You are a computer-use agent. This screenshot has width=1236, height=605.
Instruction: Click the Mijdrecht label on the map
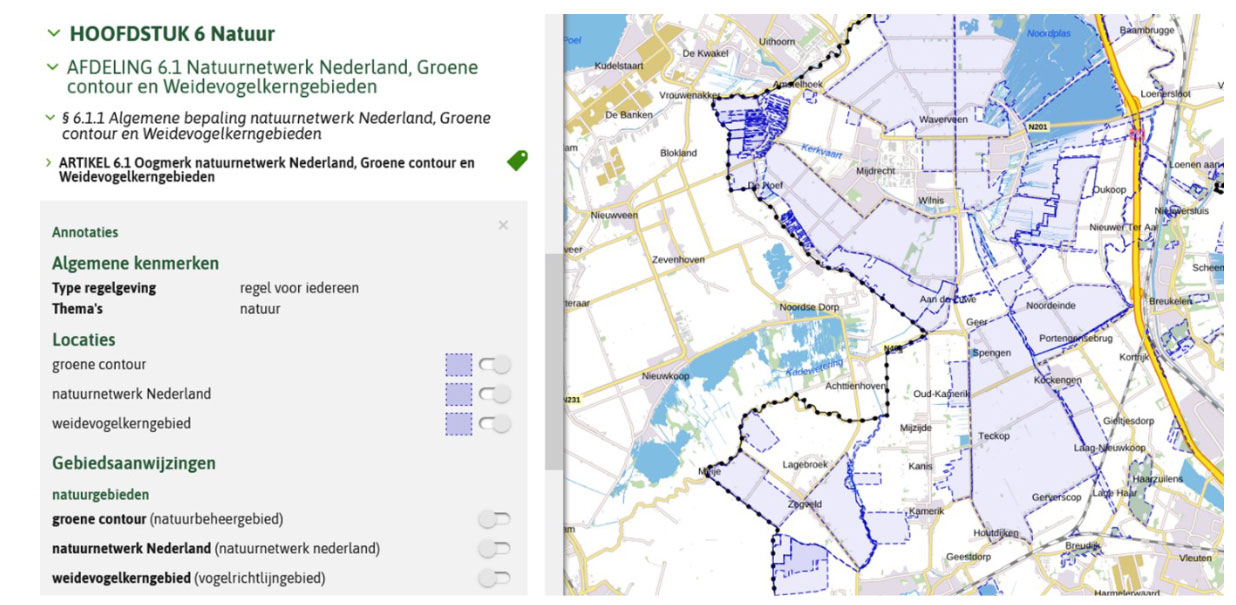875,171
